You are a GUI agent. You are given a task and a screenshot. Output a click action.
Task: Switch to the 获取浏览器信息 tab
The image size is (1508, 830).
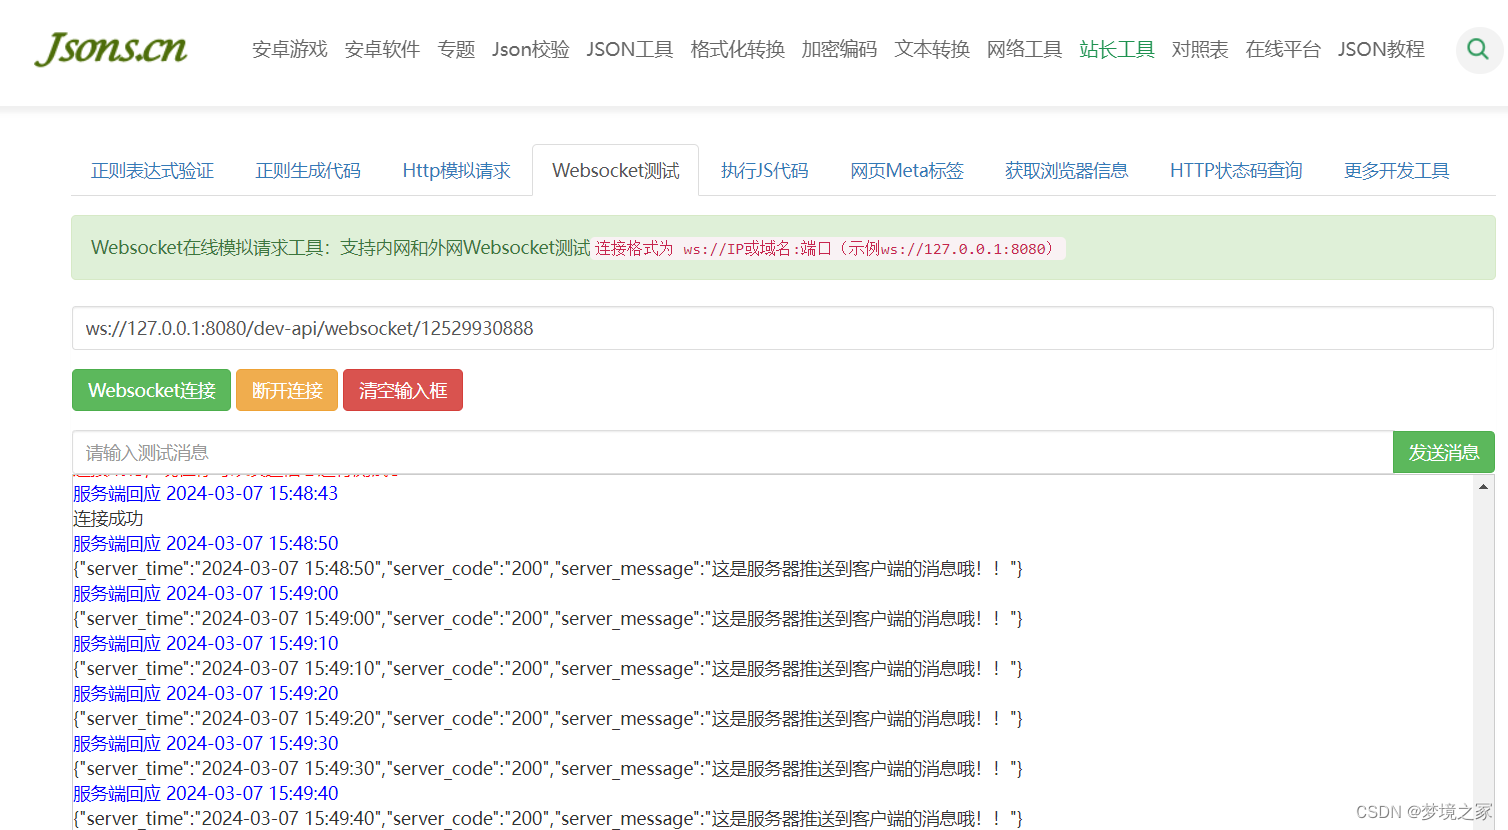tap(1067, 171)
